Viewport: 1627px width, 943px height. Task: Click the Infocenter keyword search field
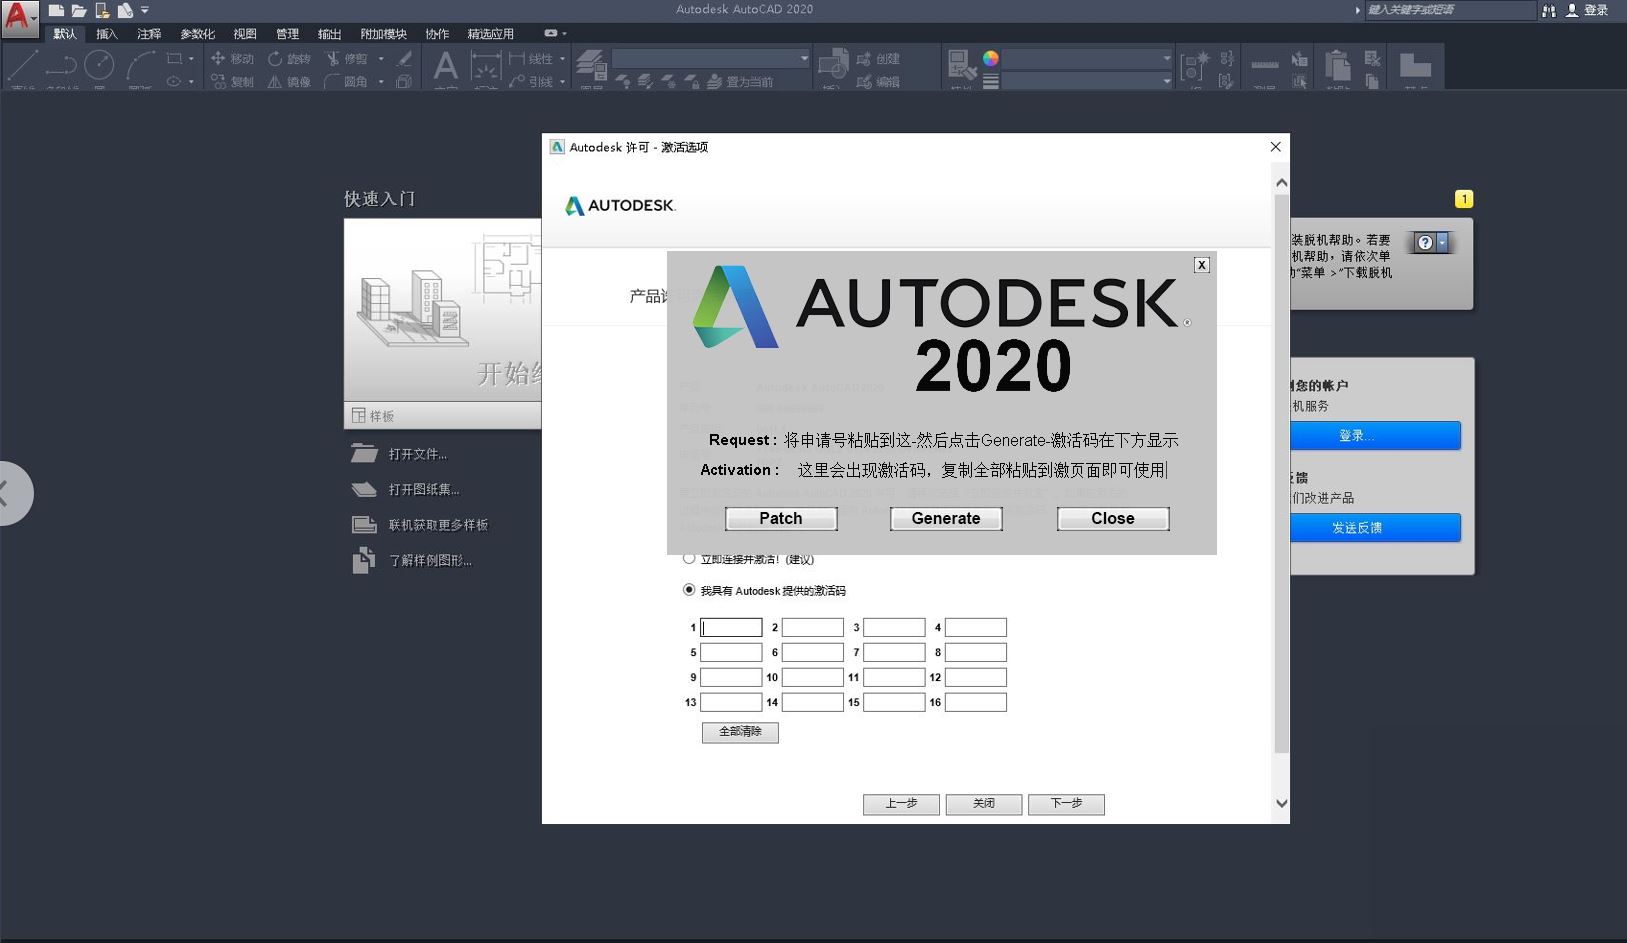click(x=1449, y=10)
